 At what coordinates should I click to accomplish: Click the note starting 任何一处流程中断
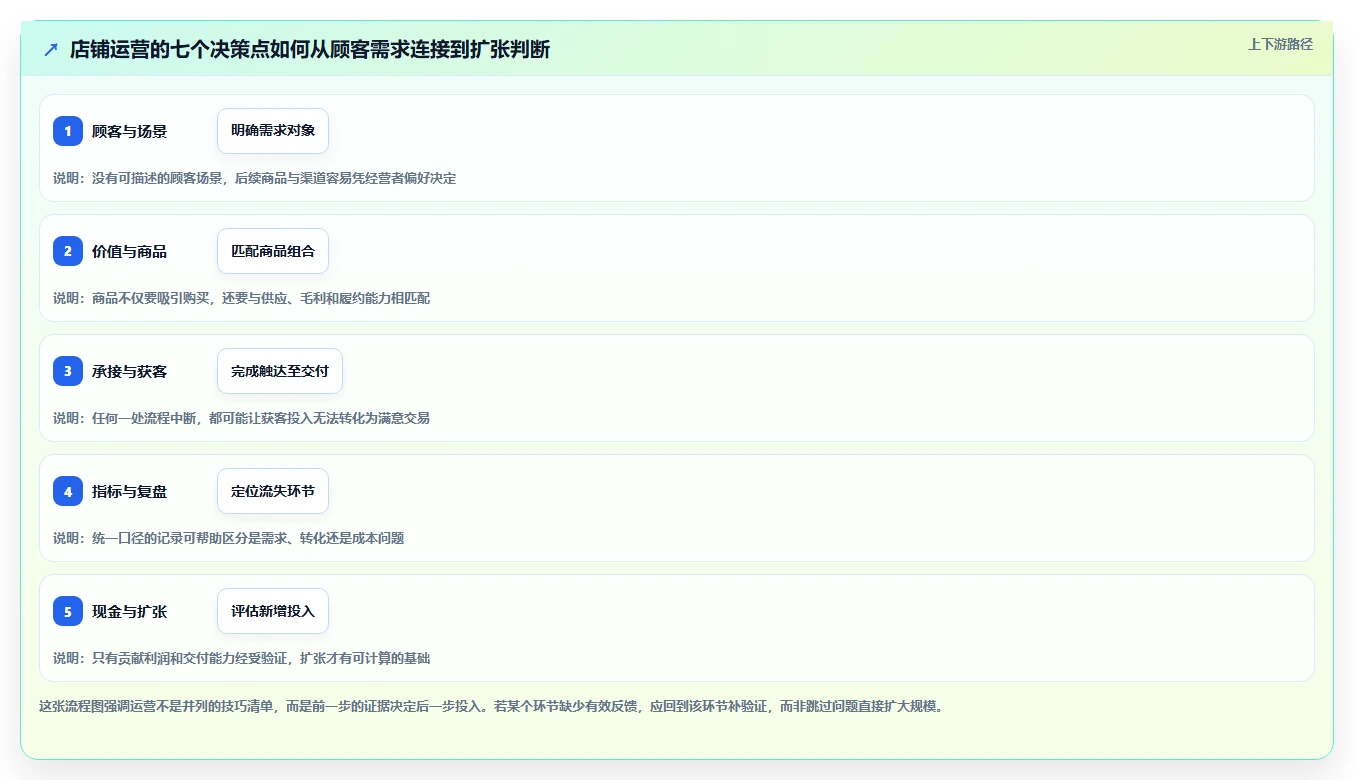point(242,418)
